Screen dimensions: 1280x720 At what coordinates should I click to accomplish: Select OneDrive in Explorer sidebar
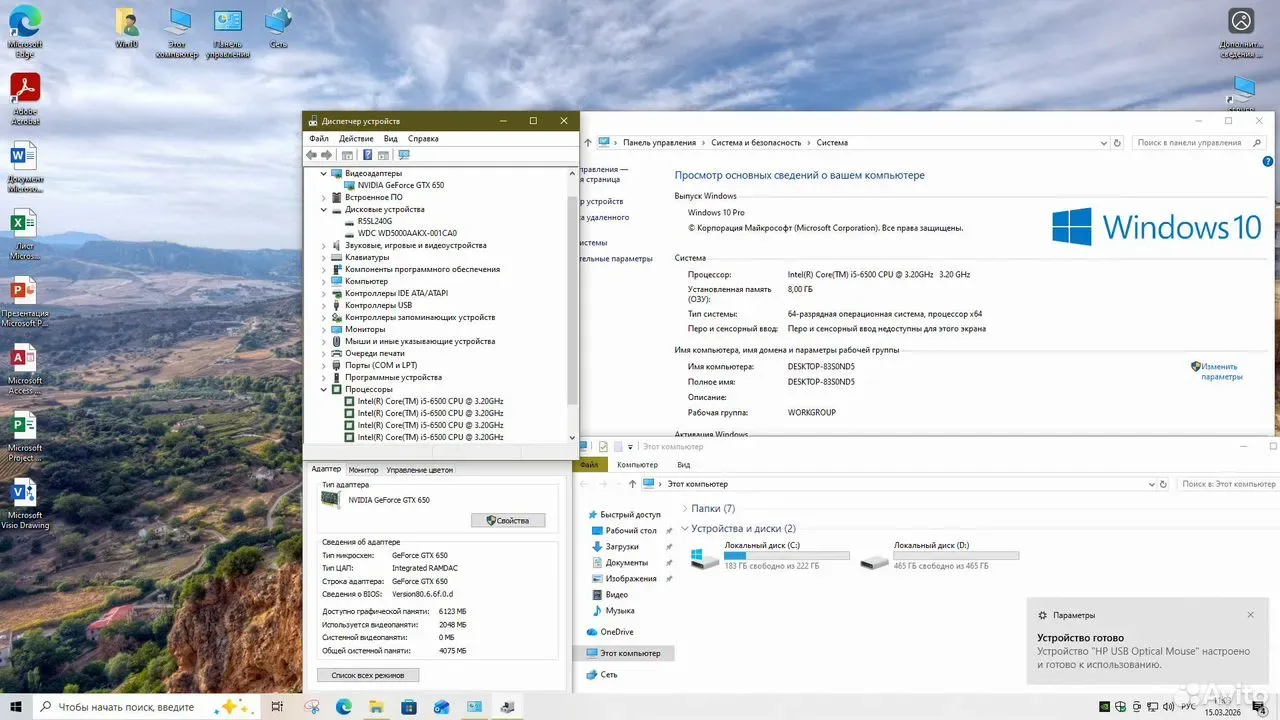click(617, 632)
